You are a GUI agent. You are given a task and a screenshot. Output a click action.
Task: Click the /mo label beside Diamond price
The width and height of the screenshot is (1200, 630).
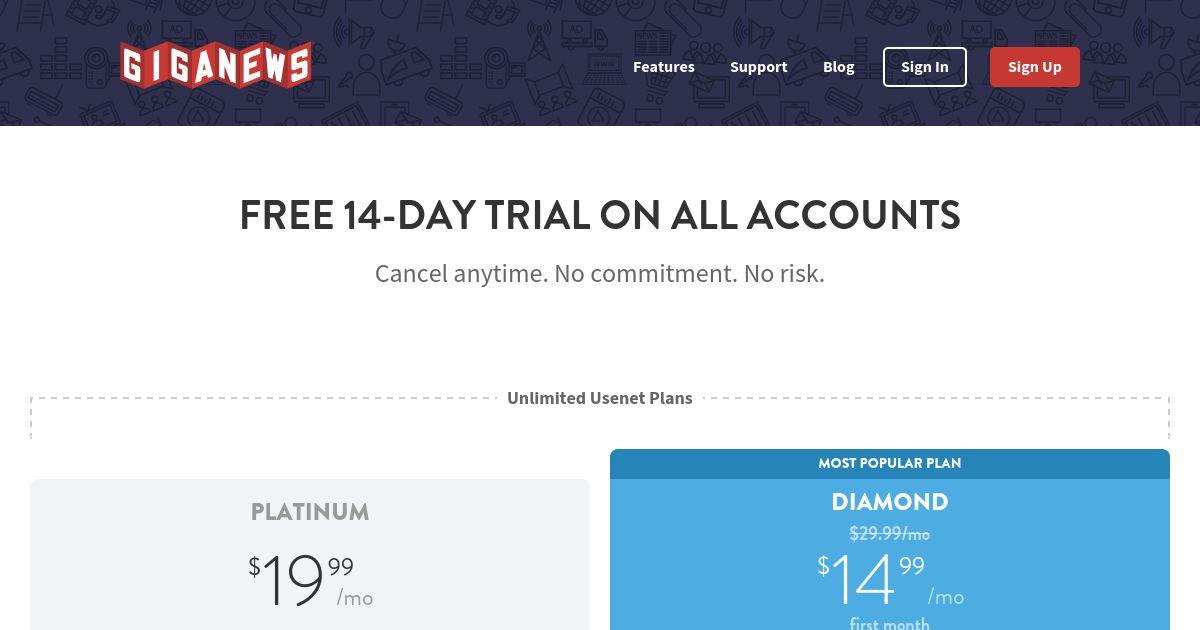coord(946,597)
